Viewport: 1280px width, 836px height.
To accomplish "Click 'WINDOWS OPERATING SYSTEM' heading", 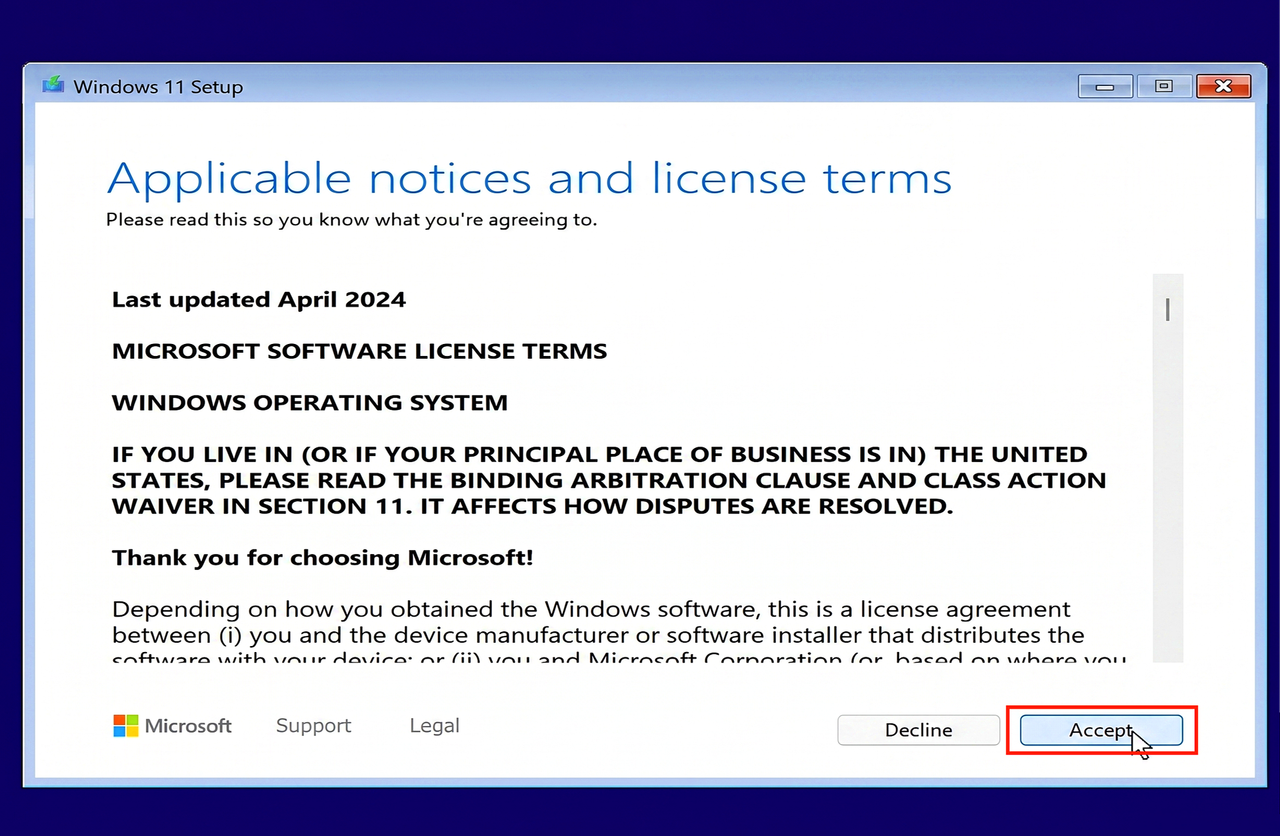I will (310, 403).
